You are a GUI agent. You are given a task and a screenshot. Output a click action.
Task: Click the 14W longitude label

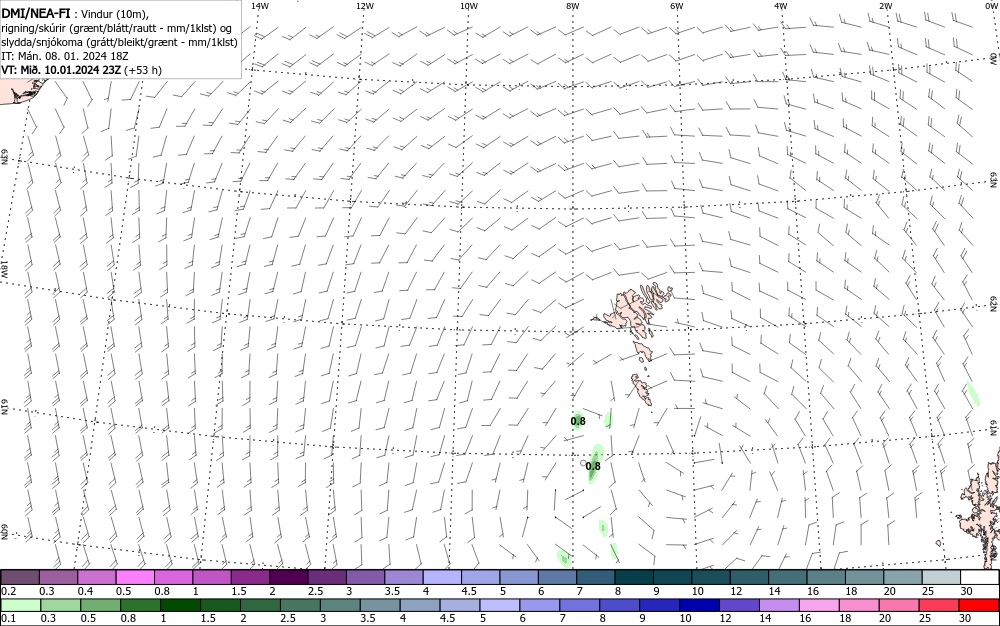pyautogui.click(x=260, y=6)
